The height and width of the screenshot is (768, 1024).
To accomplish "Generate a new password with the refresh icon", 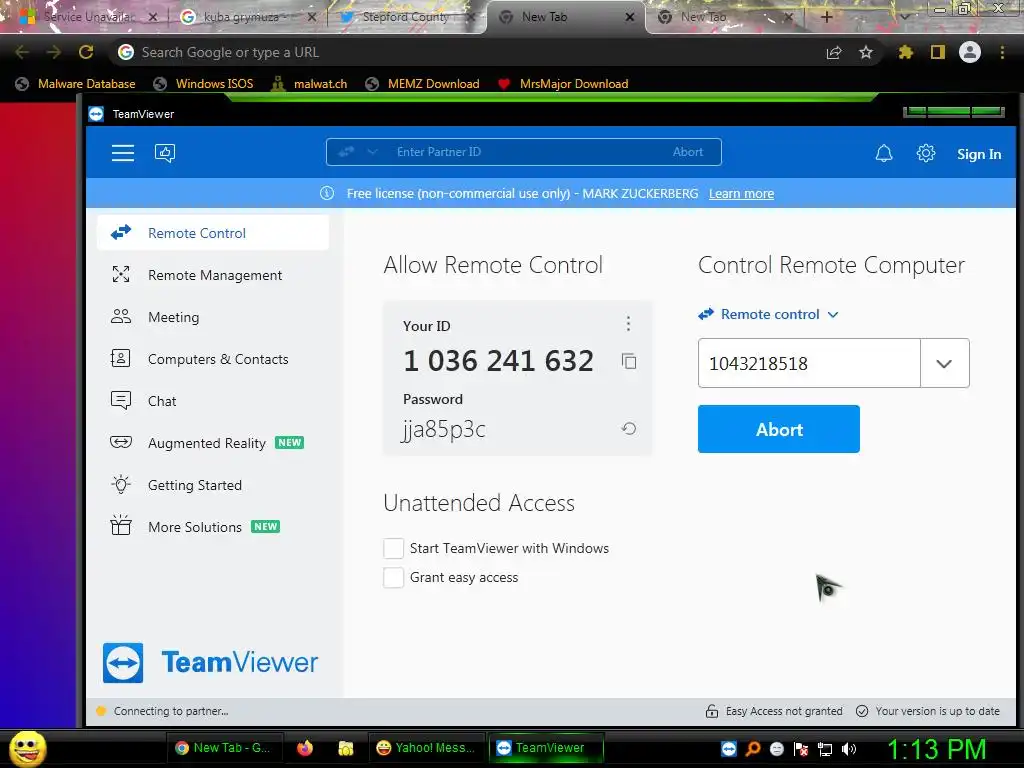I will [x=628, y=428].
